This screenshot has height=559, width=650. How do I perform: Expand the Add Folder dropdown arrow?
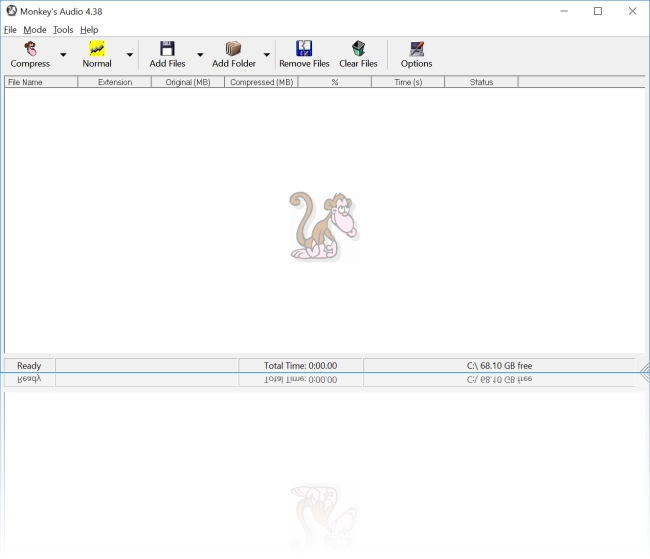point(267,54)
